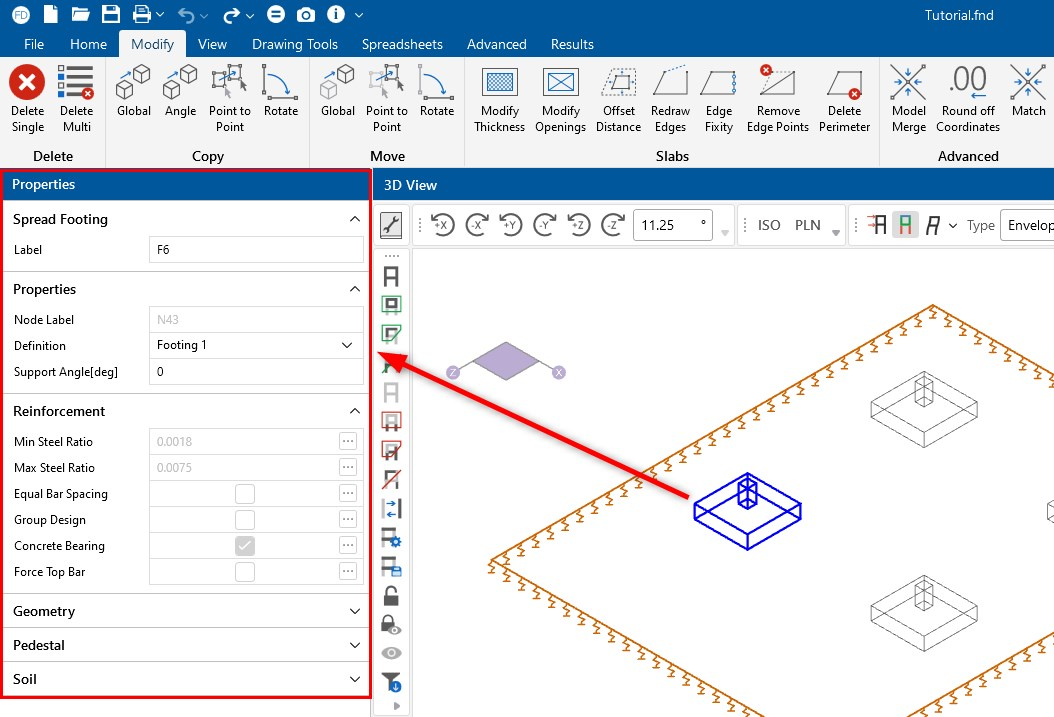Click the Delete Single icon
1054x717 pixels.
(x=28, y=81)
